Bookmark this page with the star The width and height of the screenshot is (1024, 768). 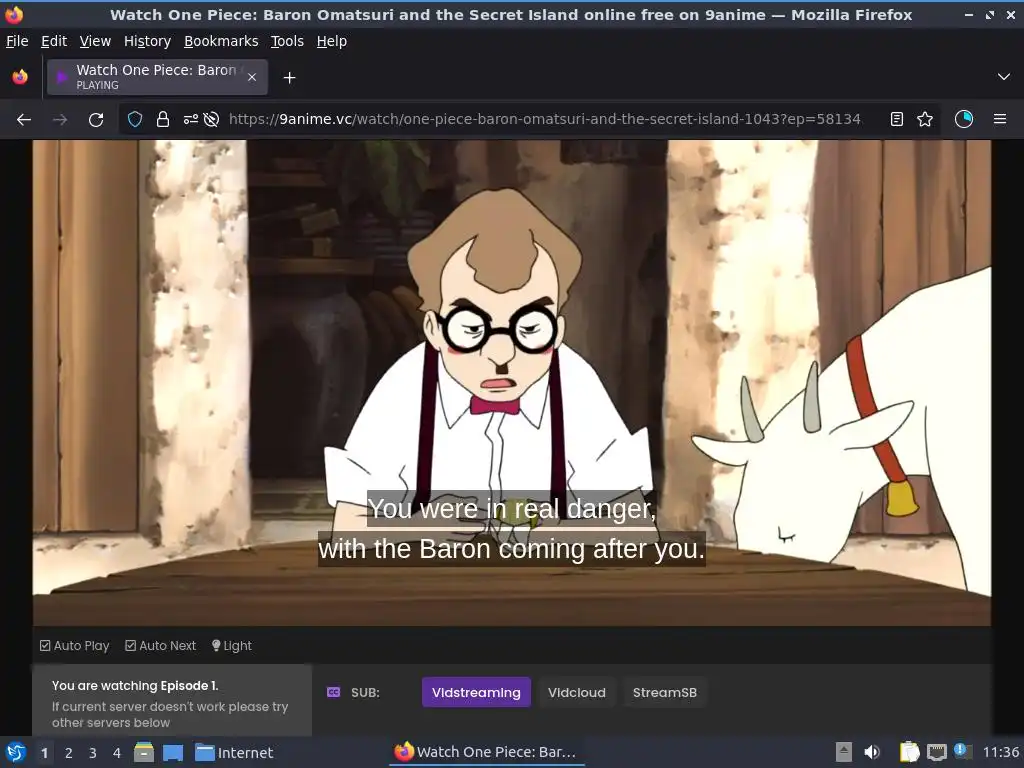tap(925, 120)
